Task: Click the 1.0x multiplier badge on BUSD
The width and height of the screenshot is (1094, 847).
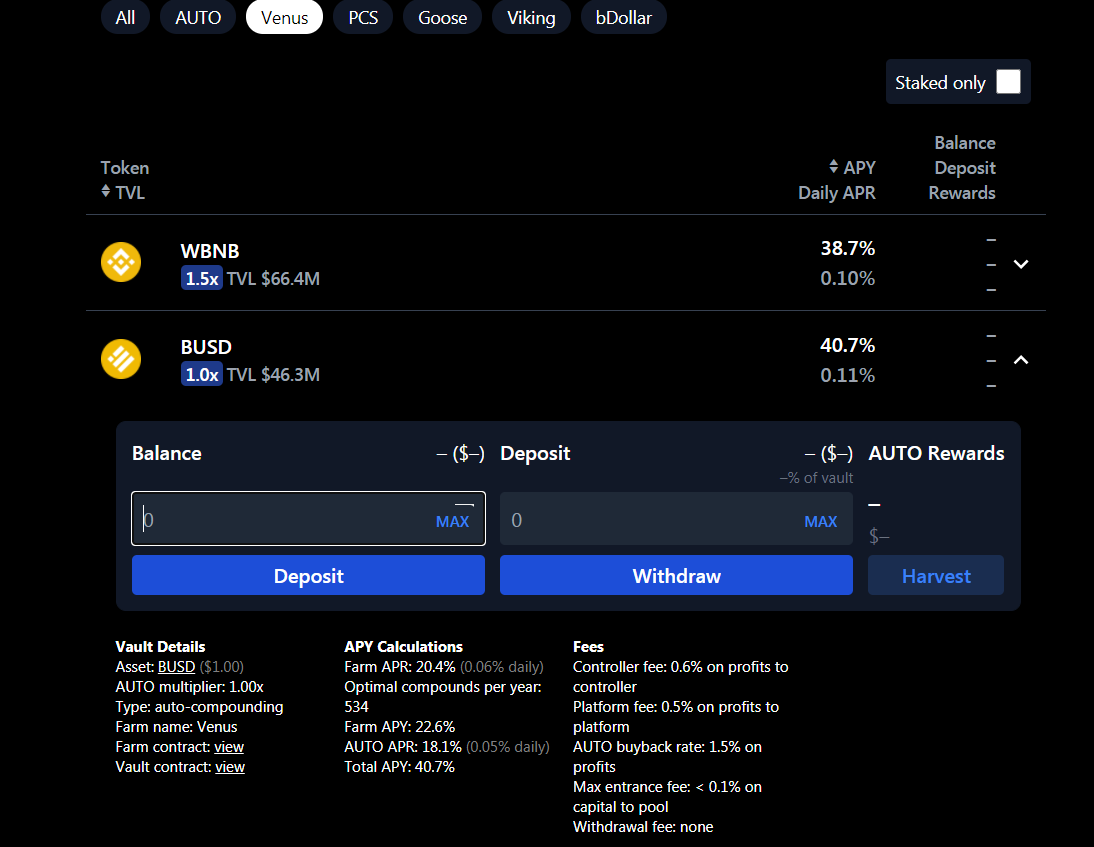Action: click(x=202, y=375)
